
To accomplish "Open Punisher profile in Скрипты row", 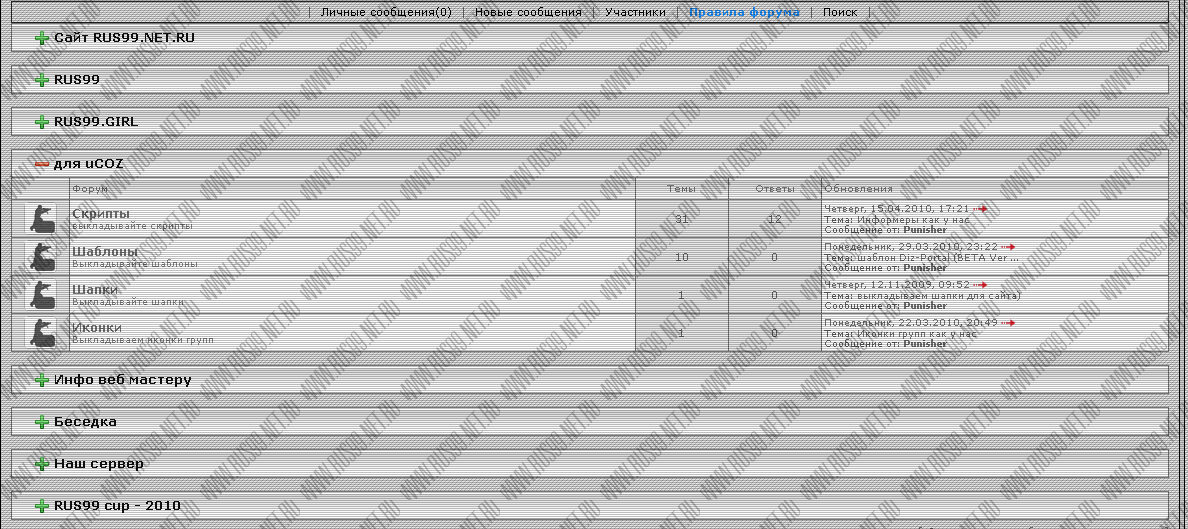I will [x=925, y=230].
